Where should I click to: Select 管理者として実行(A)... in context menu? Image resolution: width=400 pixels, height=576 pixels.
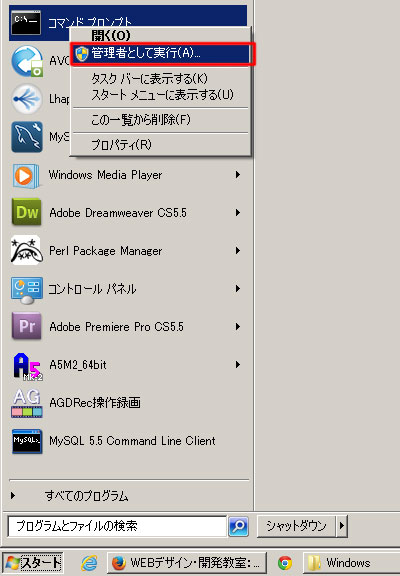[162, 54]
